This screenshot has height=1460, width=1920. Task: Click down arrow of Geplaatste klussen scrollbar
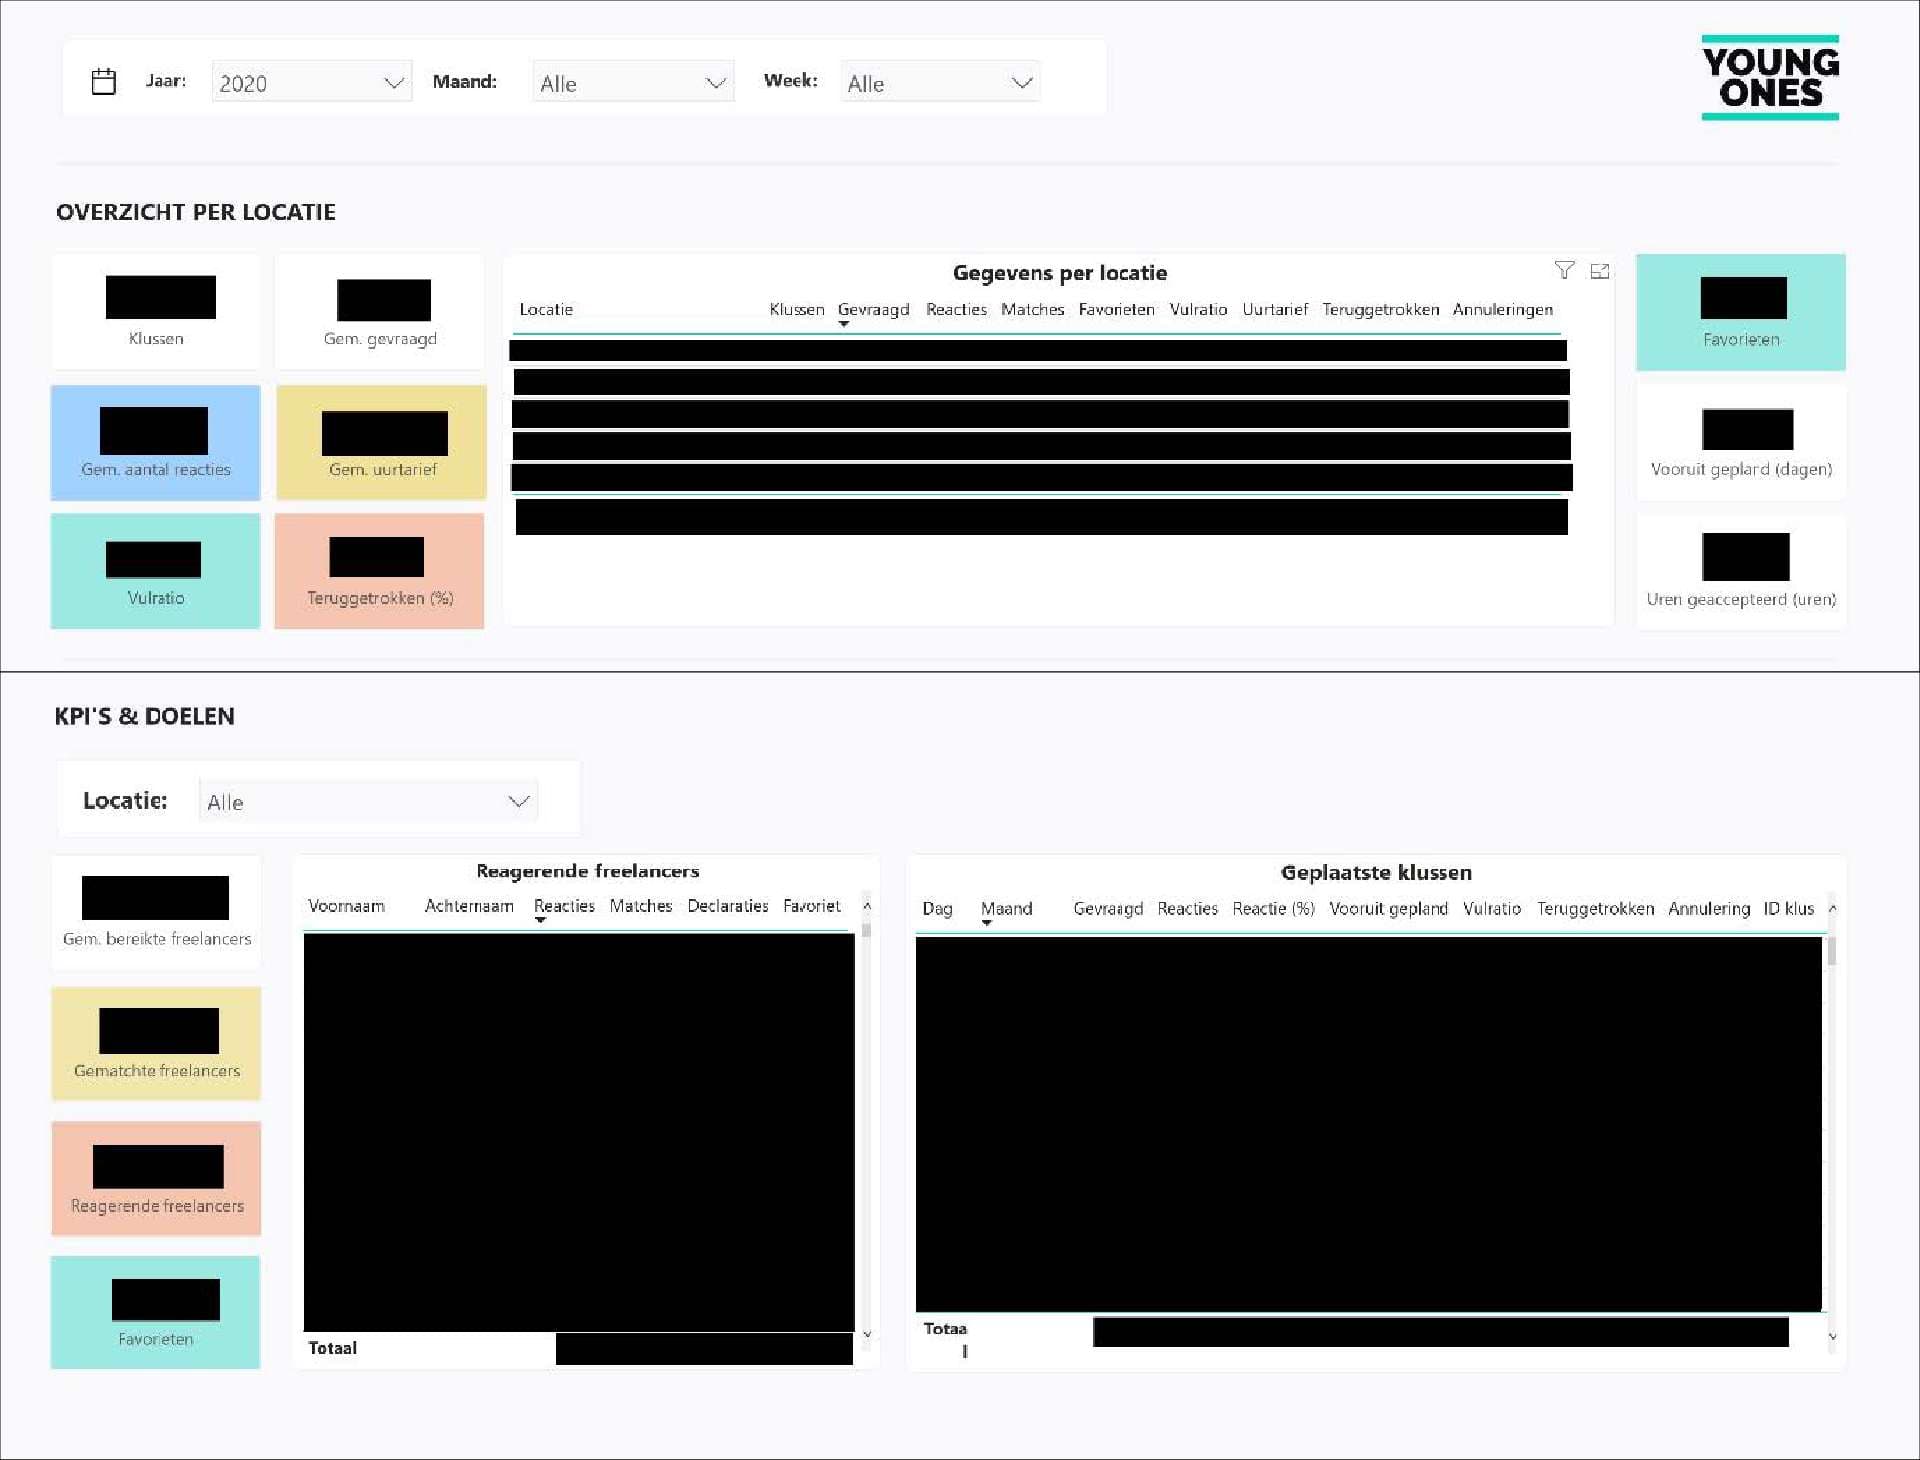click(x=1832, y=1336)
